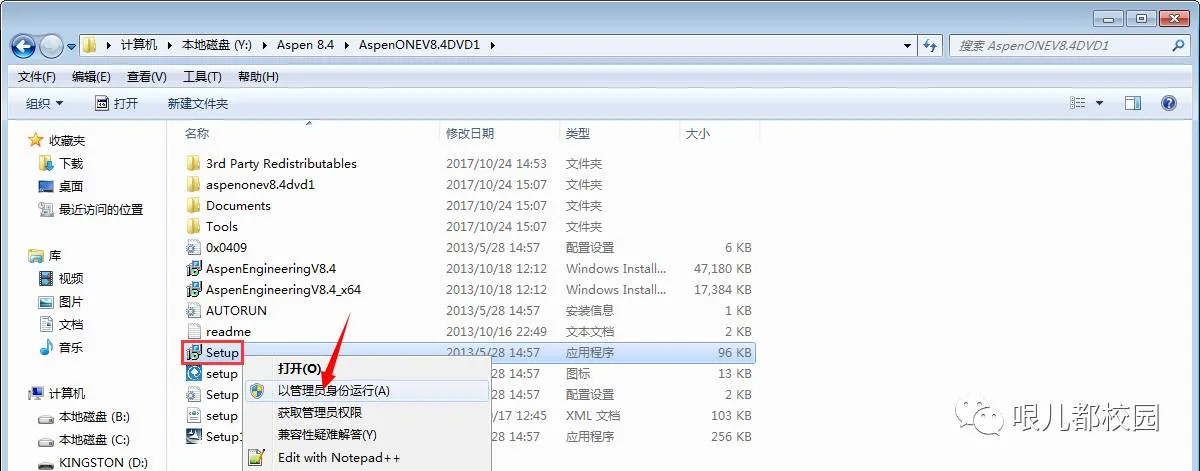The image size is (1200, 471).
Task: Select the Tools folder icon
Action: click(194, 226)
